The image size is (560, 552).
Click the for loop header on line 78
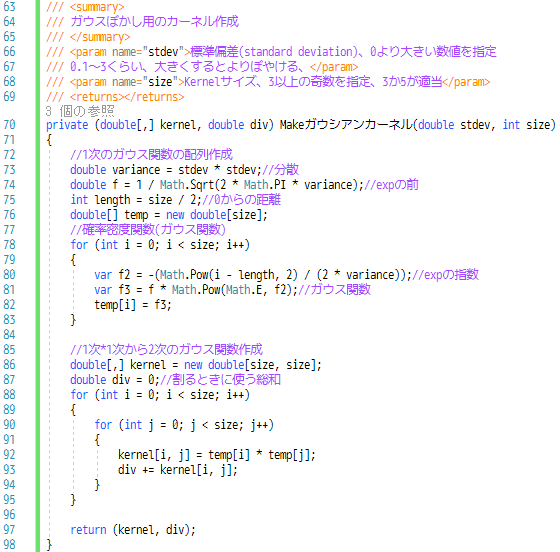(160, 245)
